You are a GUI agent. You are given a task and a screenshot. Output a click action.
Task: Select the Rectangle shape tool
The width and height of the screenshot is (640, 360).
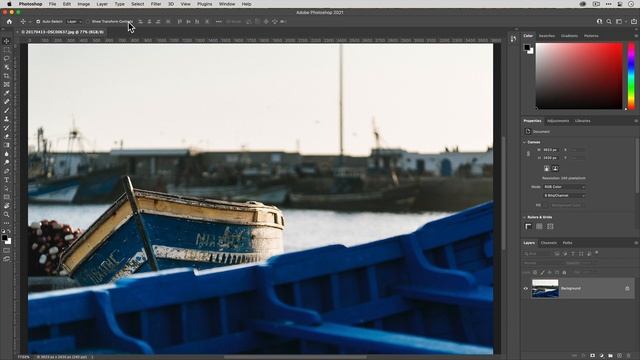click(7, 197)
